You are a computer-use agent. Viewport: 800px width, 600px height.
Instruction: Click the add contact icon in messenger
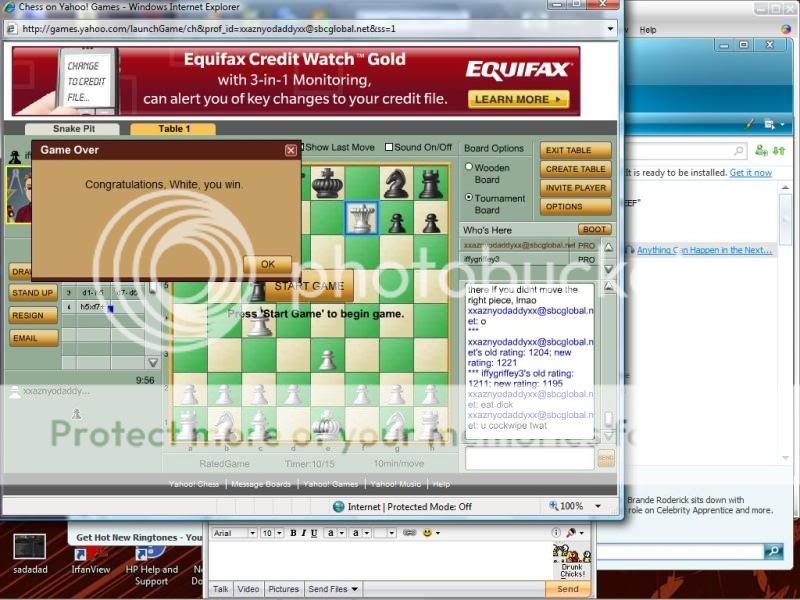coord(762,151)
